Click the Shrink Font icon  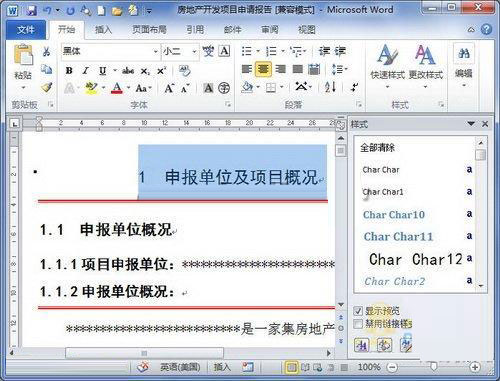(x=185, y=89)
